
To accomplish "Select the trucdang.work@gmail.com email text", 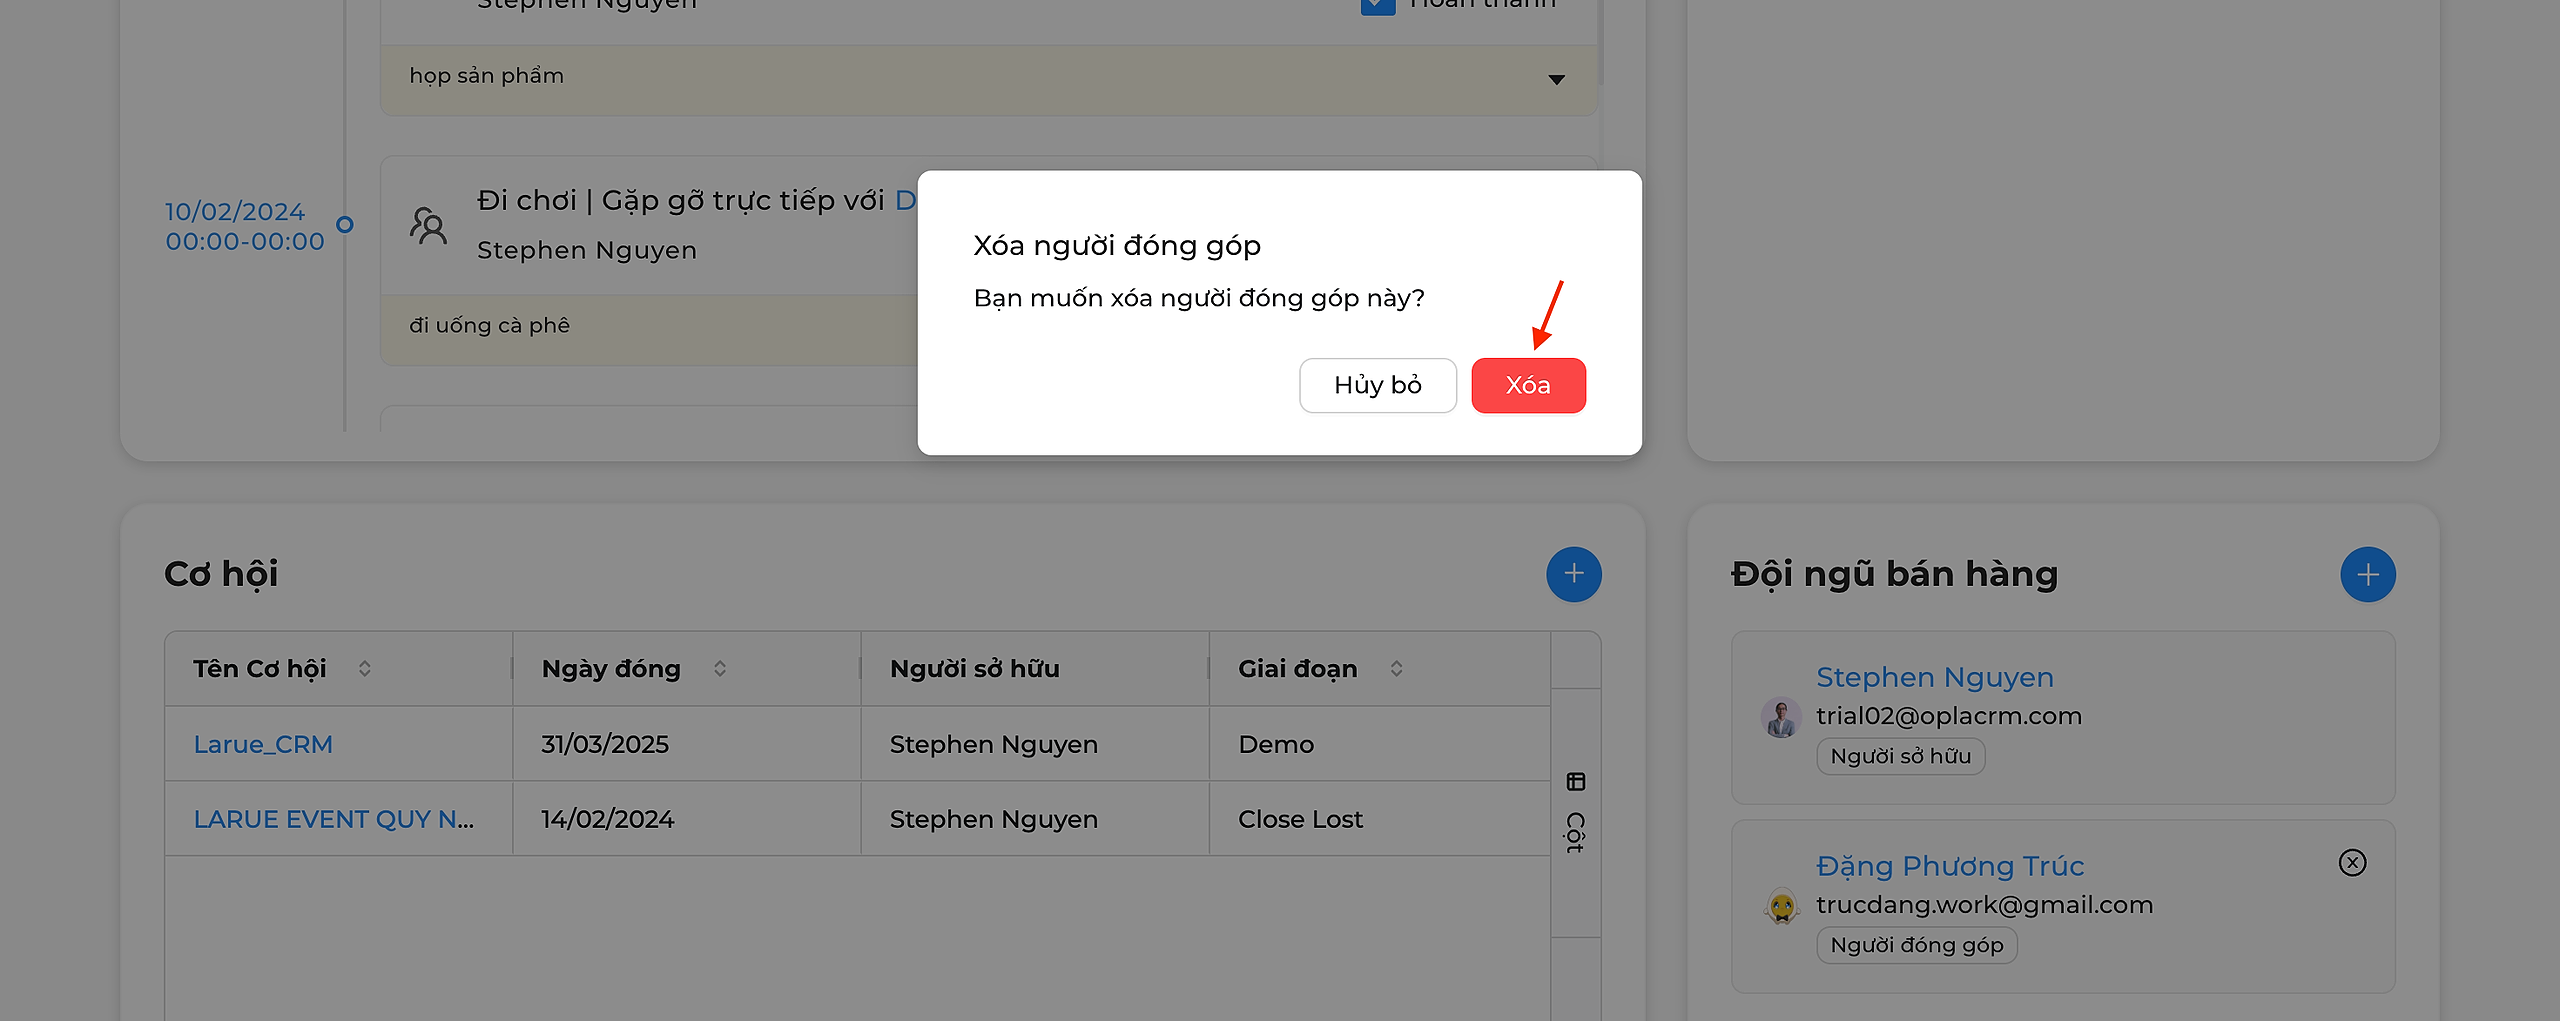I will pos(1984,905).
